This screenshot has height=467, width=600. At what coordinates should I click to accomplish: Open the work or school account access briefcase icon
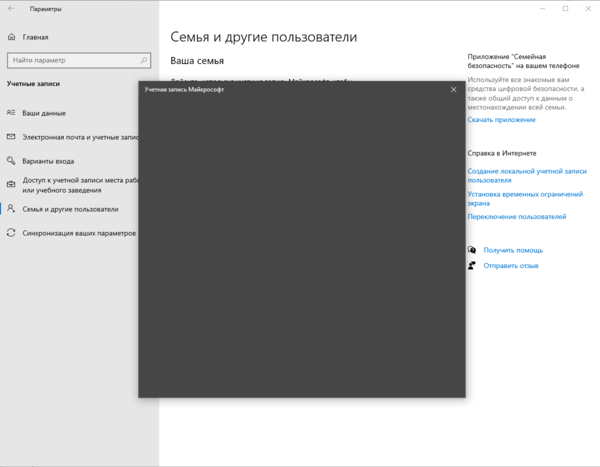click(x=11, y=185)
